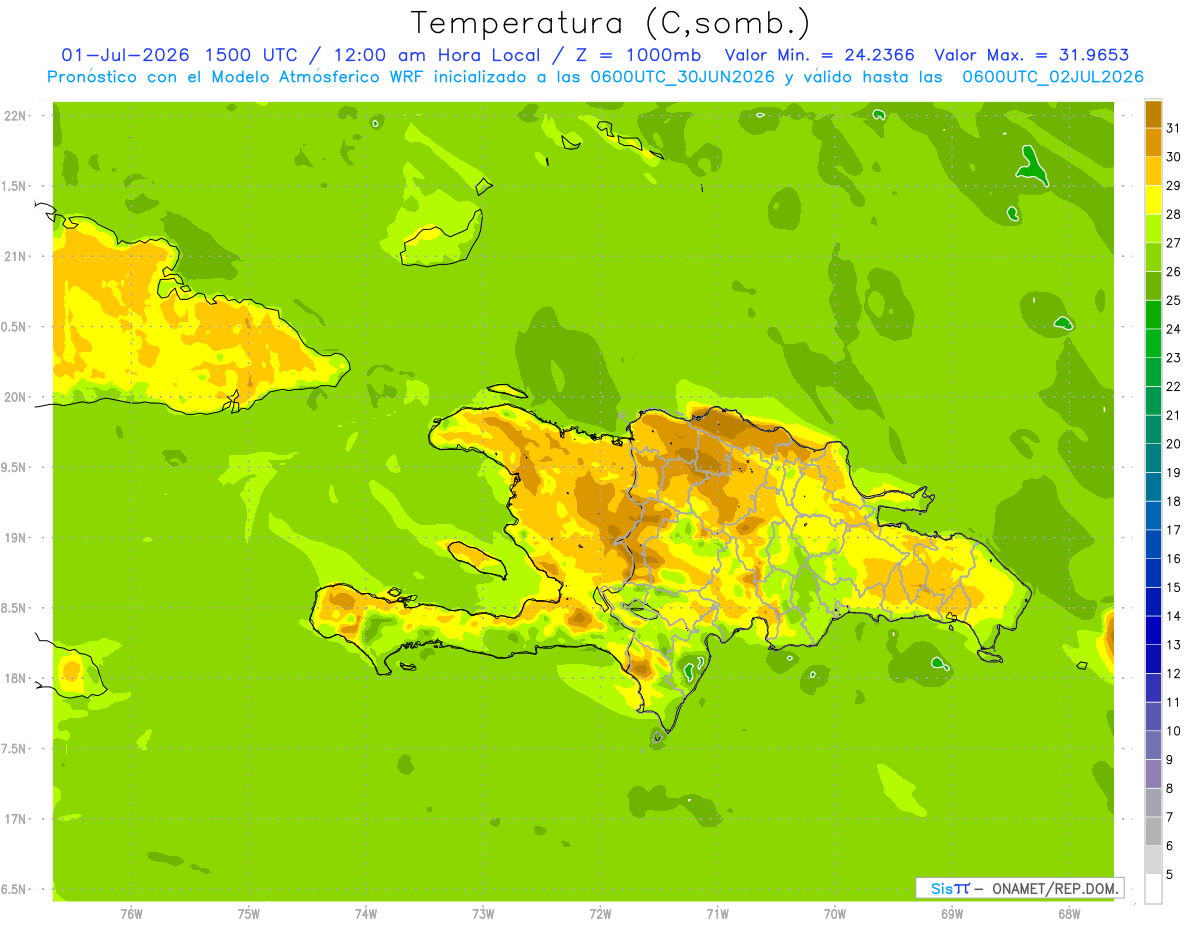Image resolution: width=1200 pixels, height=927 pixels.
Task: Click the legend value 21 on the color bar
Action: point(1174,415)
